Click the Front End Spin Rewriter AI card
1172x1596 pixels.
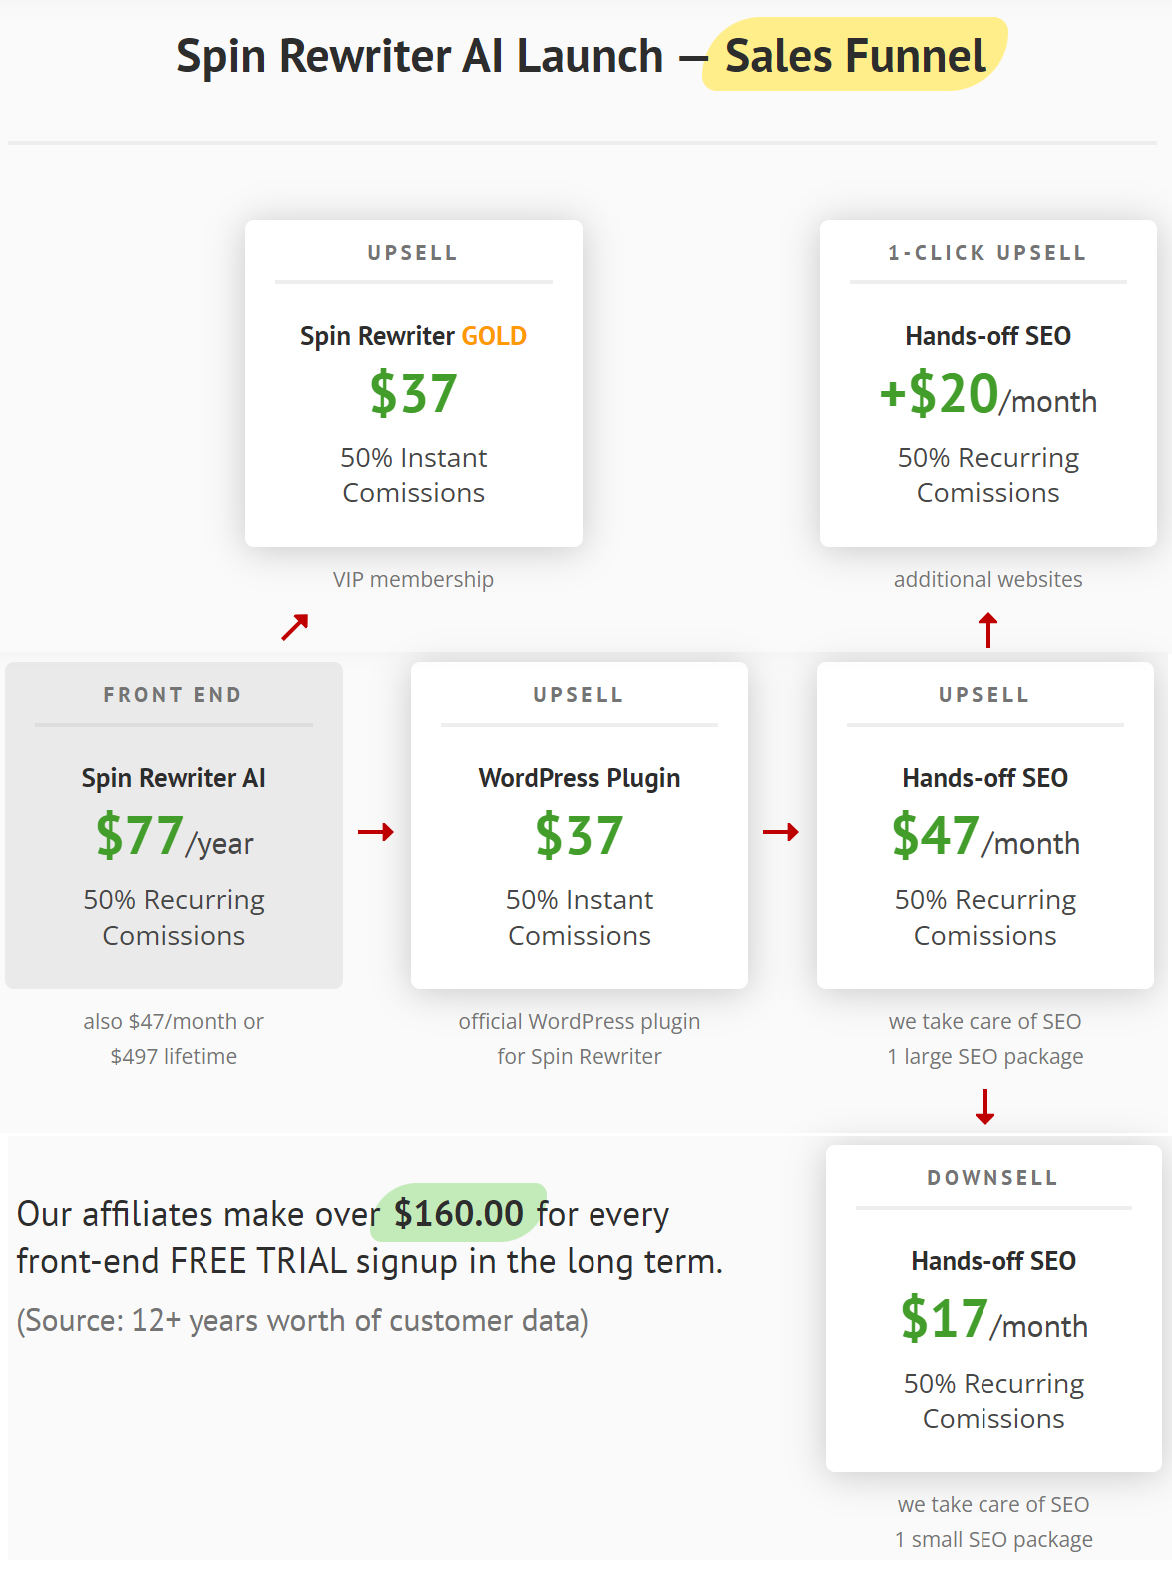174,825
